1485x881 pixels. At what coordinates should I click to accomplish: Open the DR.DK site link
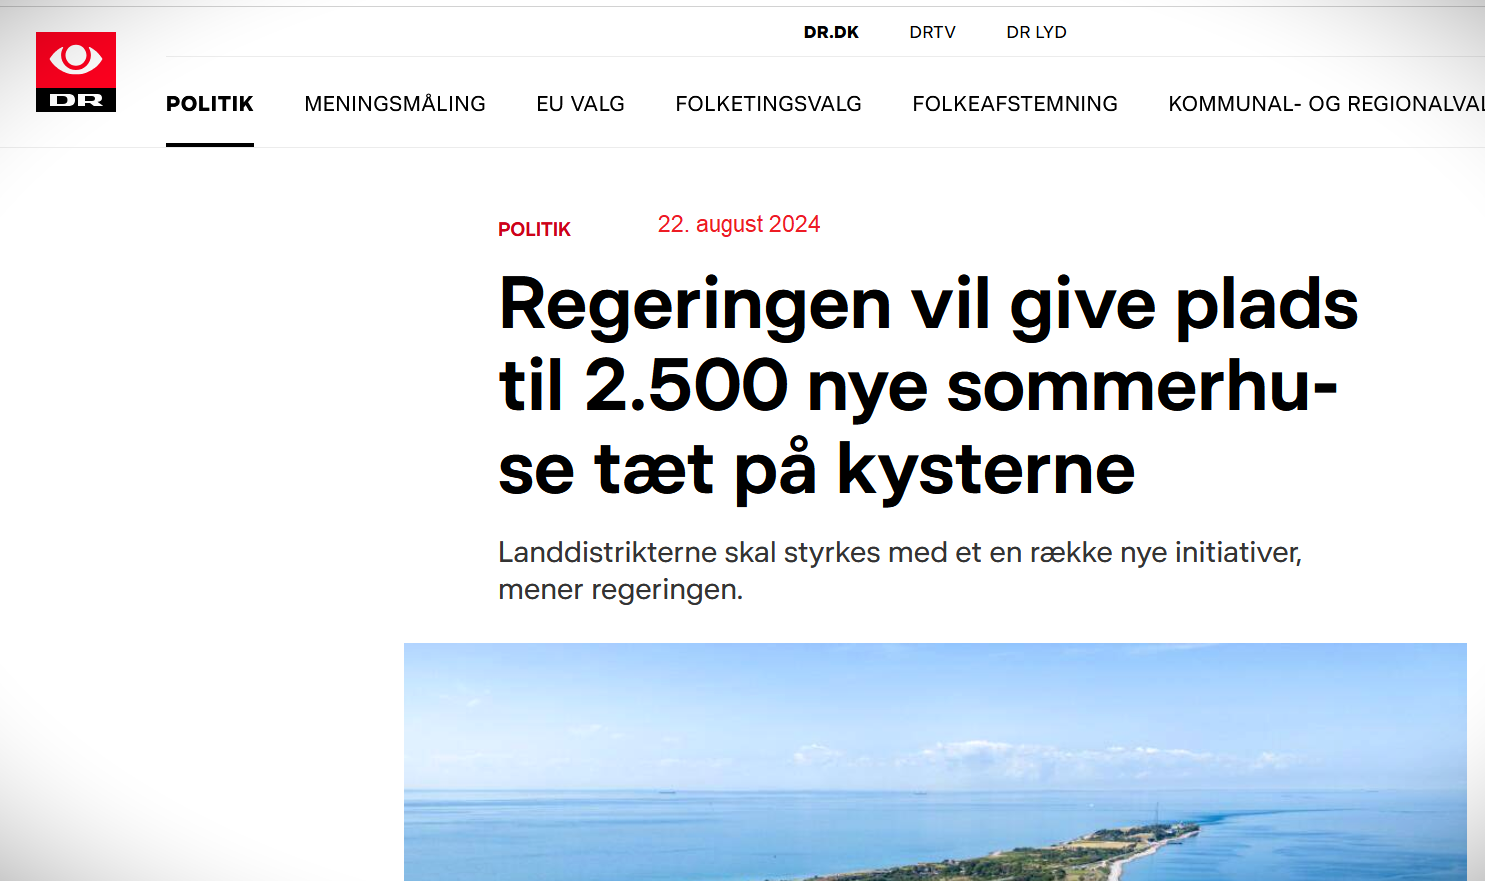pyautogui.click(x=831, y=32)
